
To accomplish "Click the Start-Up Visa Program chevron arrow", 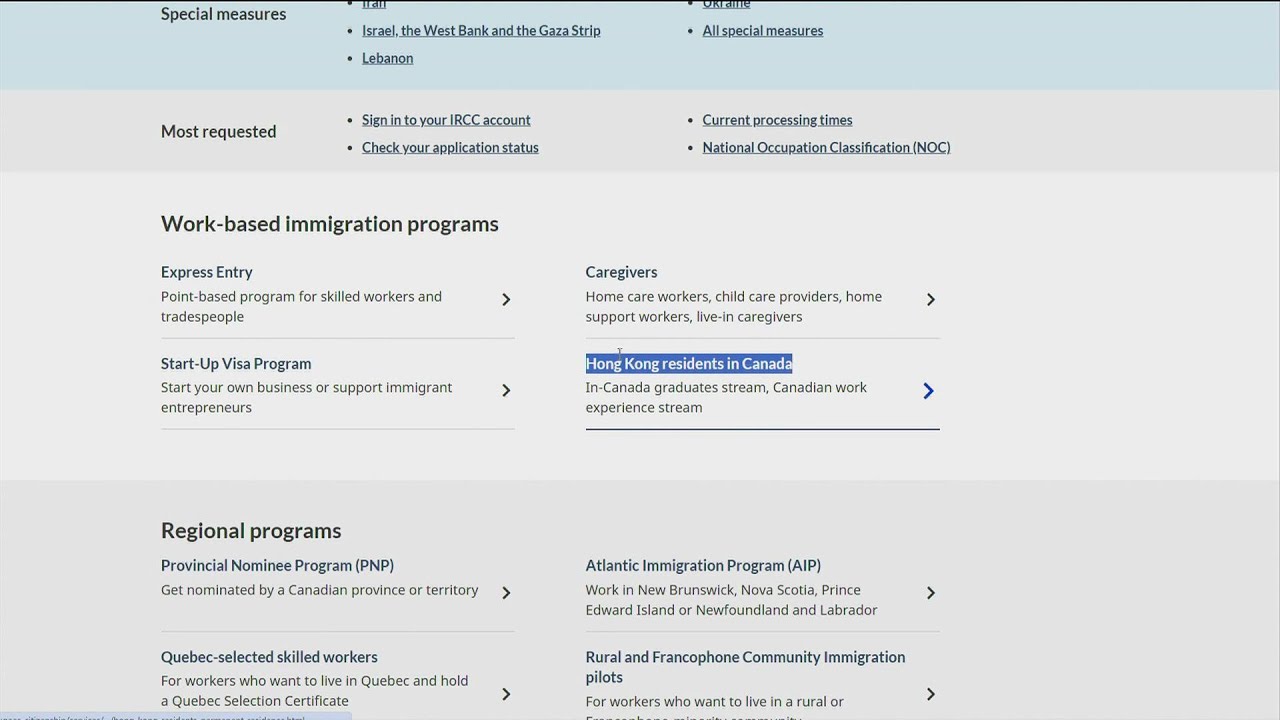I will 506,390.
